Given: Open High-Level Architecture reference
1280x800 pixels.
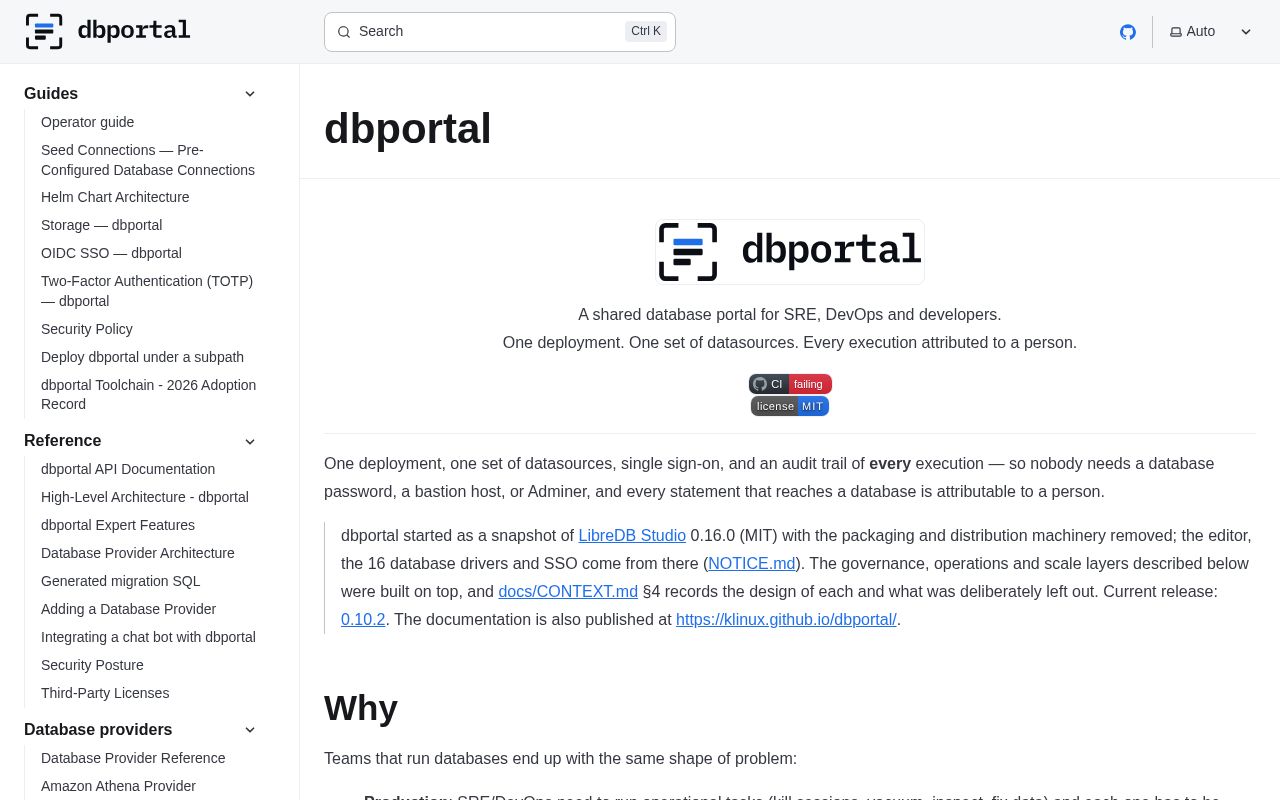Looking at the screenshot, I should 145,497.
